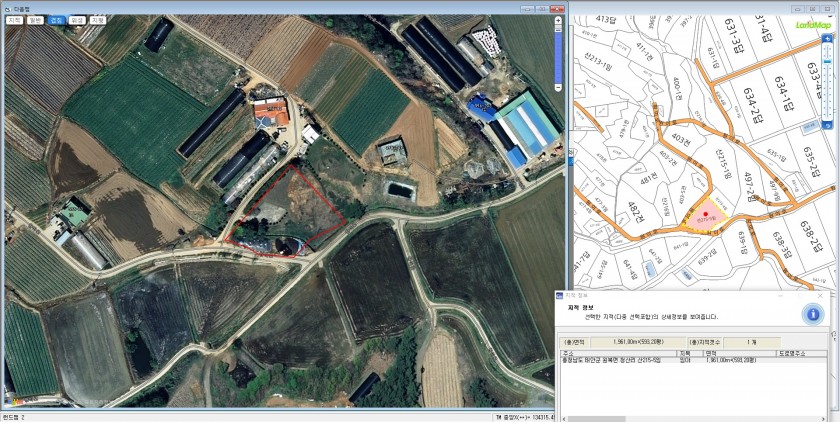Switch to 일반 map mode
The width and height of the screenshot is (840, 422).
35,19
